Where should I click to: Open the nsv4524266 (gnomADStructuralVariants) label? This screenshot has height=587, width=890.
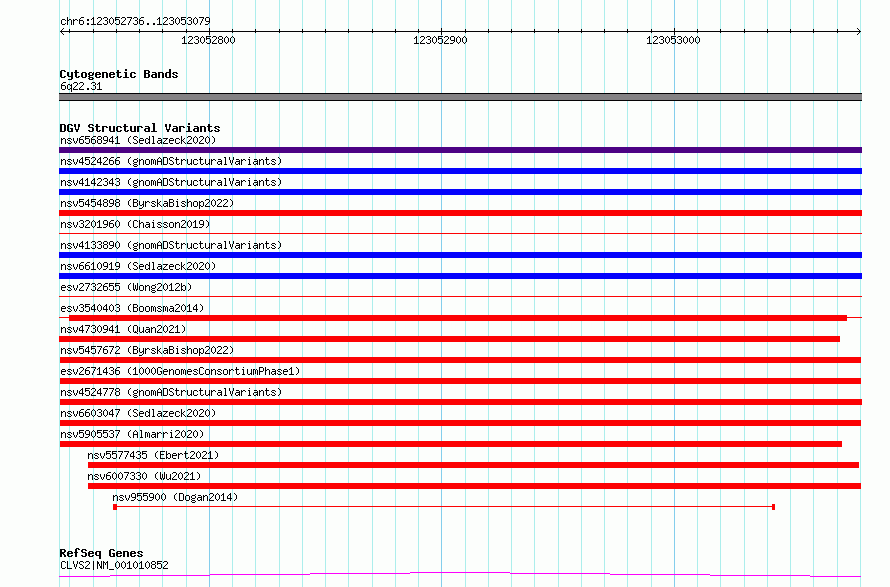coord(171,161)
